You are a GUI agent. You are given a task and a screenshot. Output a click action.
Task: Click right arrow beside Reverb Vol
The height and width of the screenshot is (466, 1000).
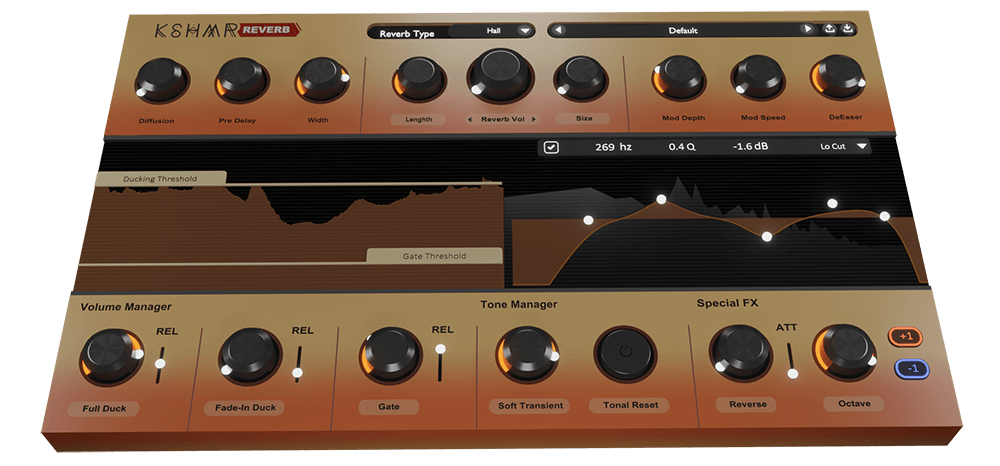(533, 119)
